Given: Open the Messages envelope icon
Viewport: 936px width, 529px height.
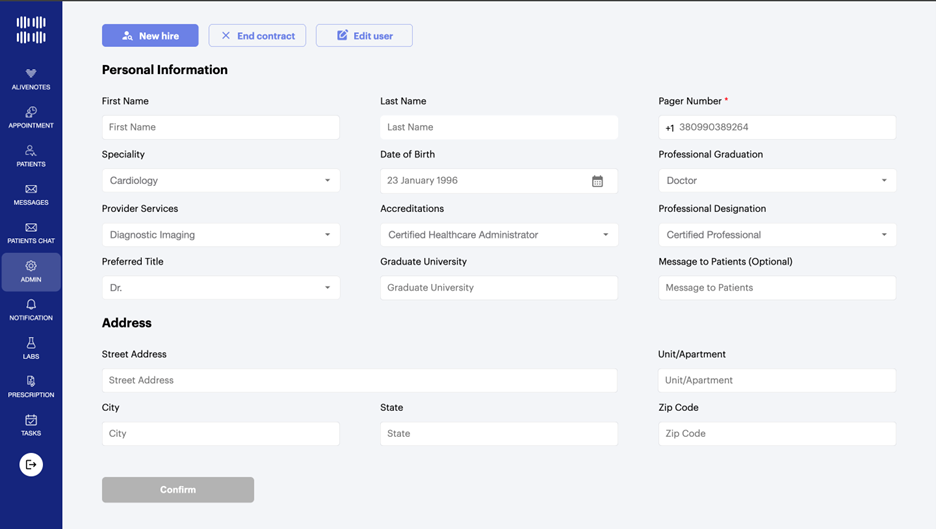Looking at the screenshot, I should [31, 190].
